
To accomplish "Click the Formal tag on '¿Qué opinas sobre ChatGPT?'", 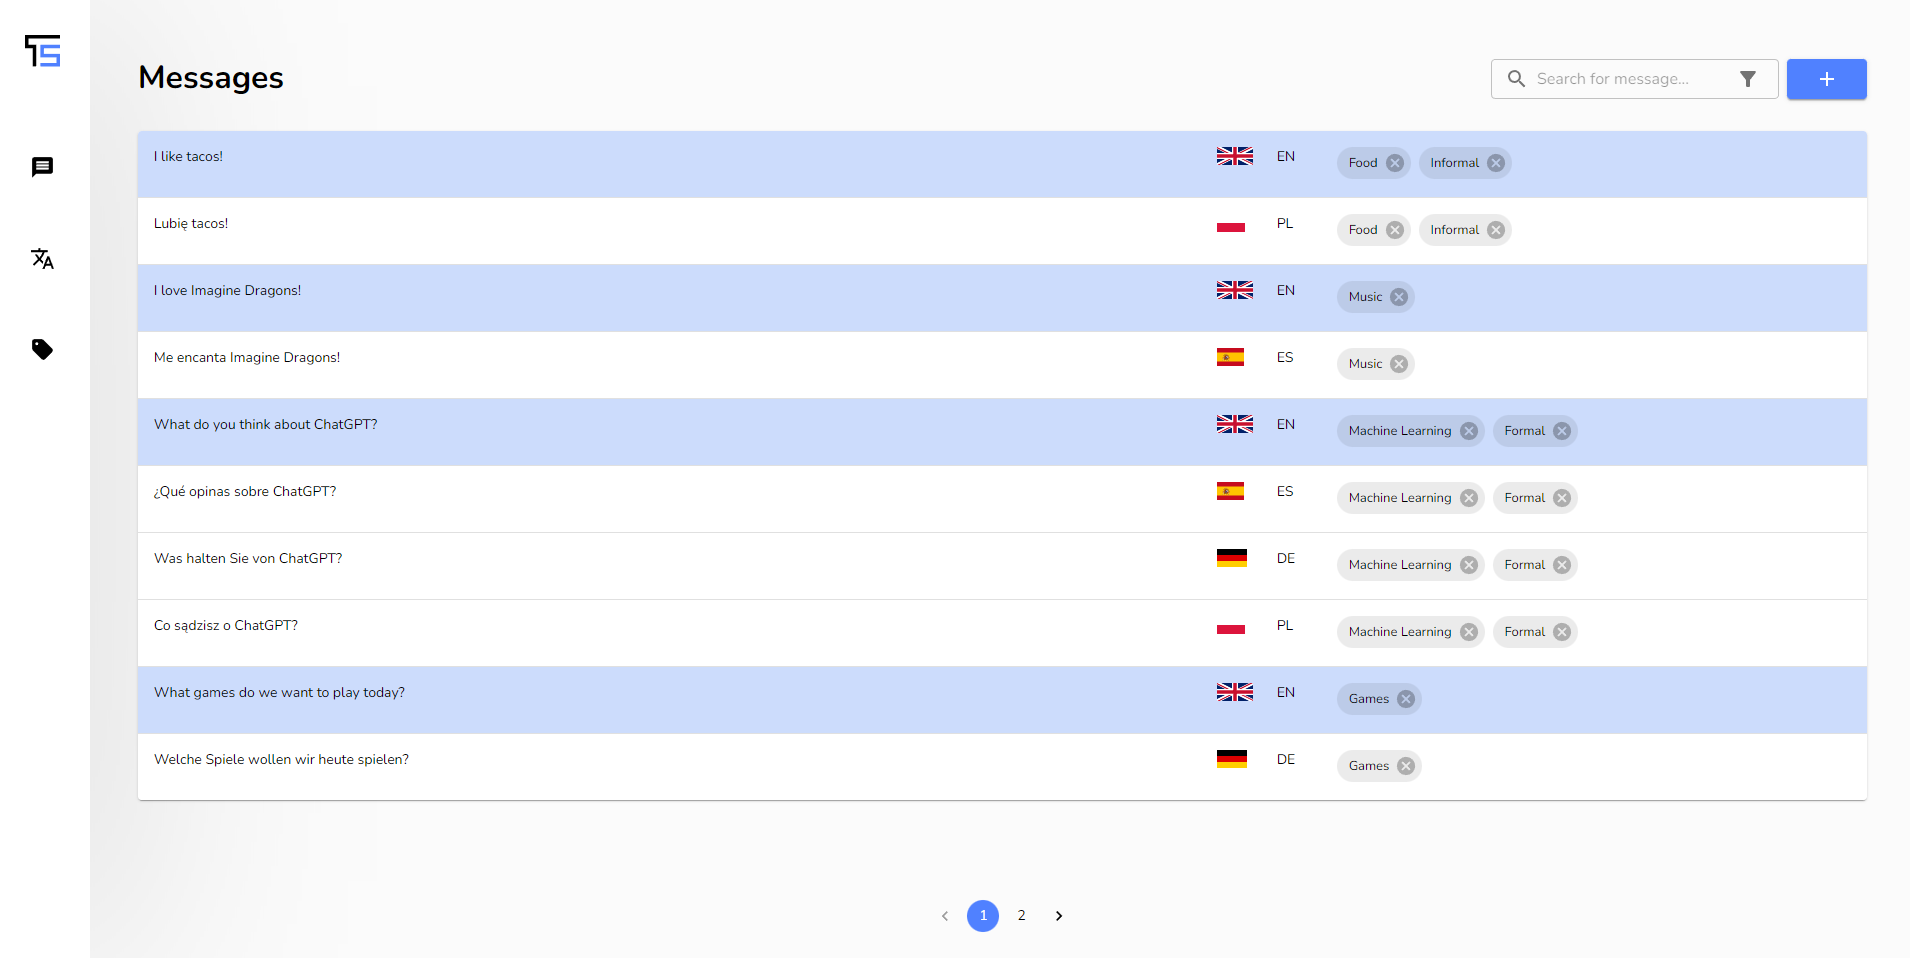I will [x=1524, y=498].
